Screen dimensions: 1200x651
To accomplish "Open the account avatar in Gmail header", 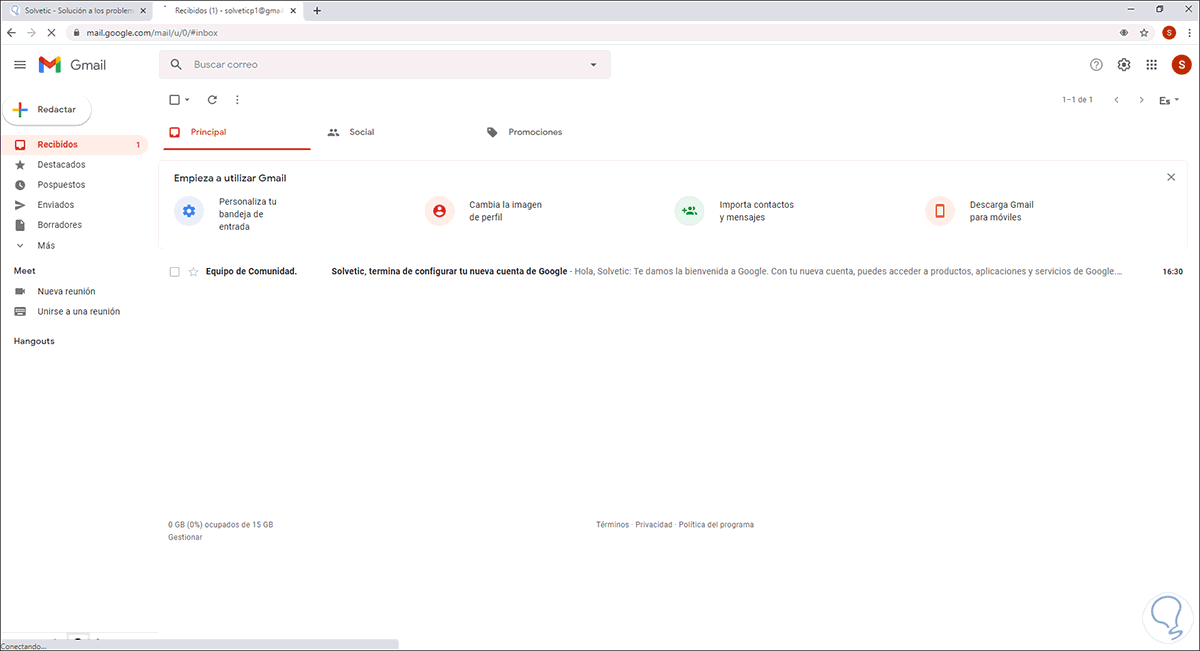I will (x=1181, y=65).
